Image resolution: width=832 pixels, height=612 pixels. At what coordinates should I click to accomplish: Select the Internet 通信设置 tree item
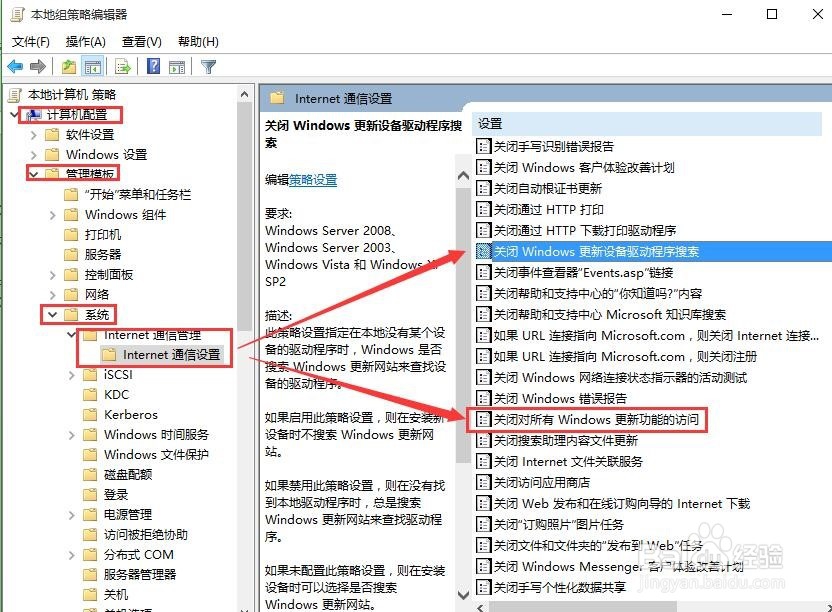tap(171, 355)
